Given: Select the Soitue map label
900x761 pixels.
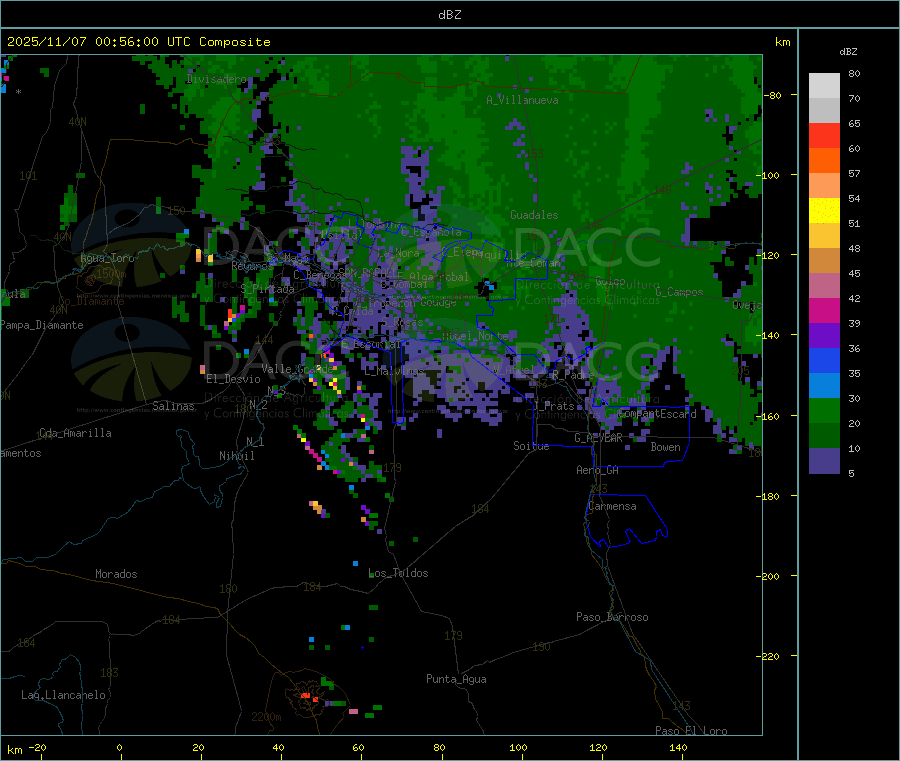Looking at the screenshot, I should [x=531, y=446].
